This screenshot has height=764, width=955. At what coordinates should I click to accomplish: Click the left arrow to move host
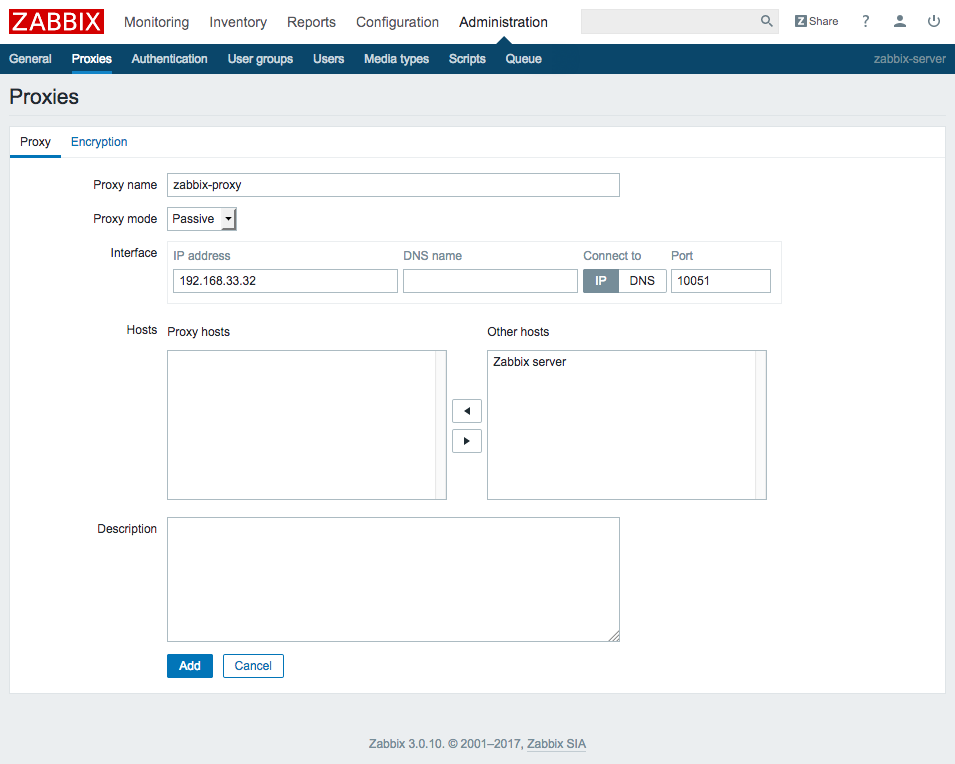click(x=467, y=411)
